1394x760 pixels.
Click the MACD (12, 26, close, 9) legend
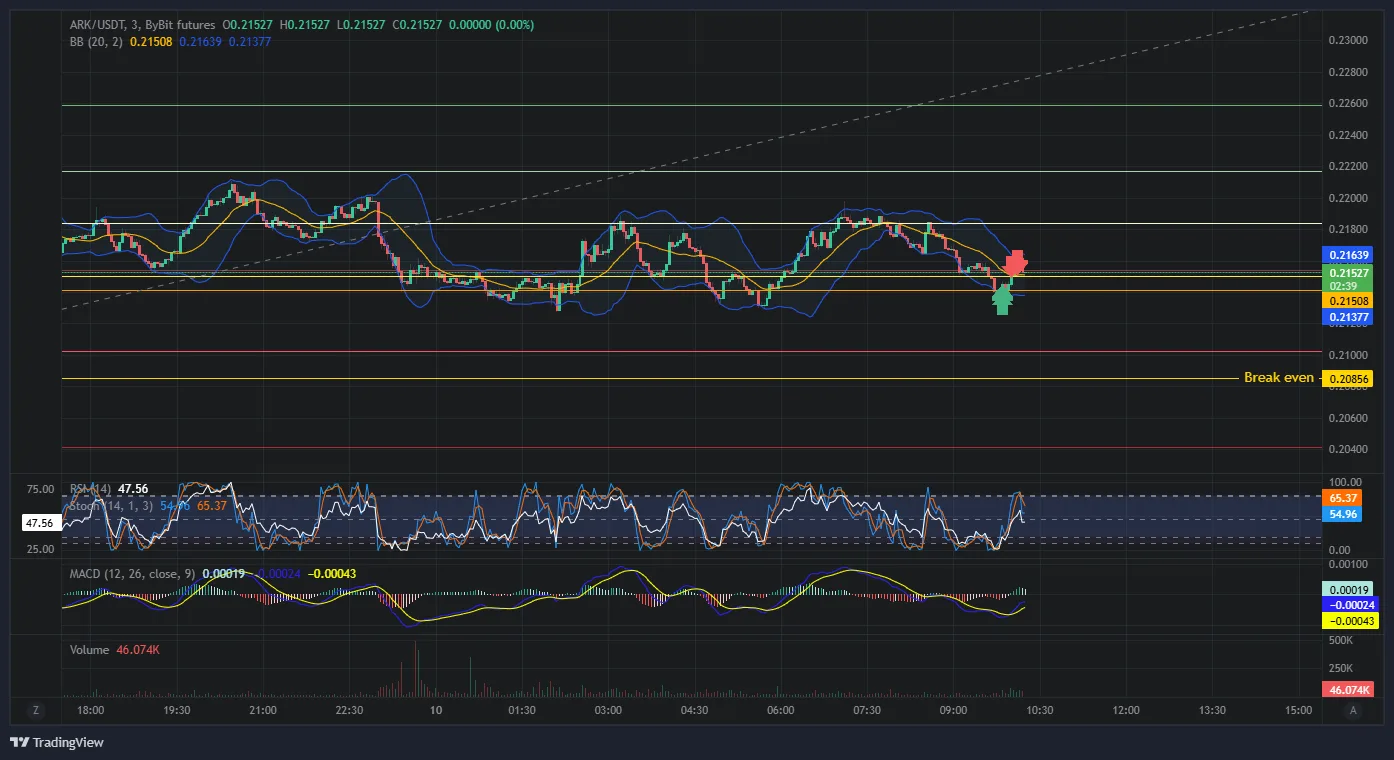133,574
